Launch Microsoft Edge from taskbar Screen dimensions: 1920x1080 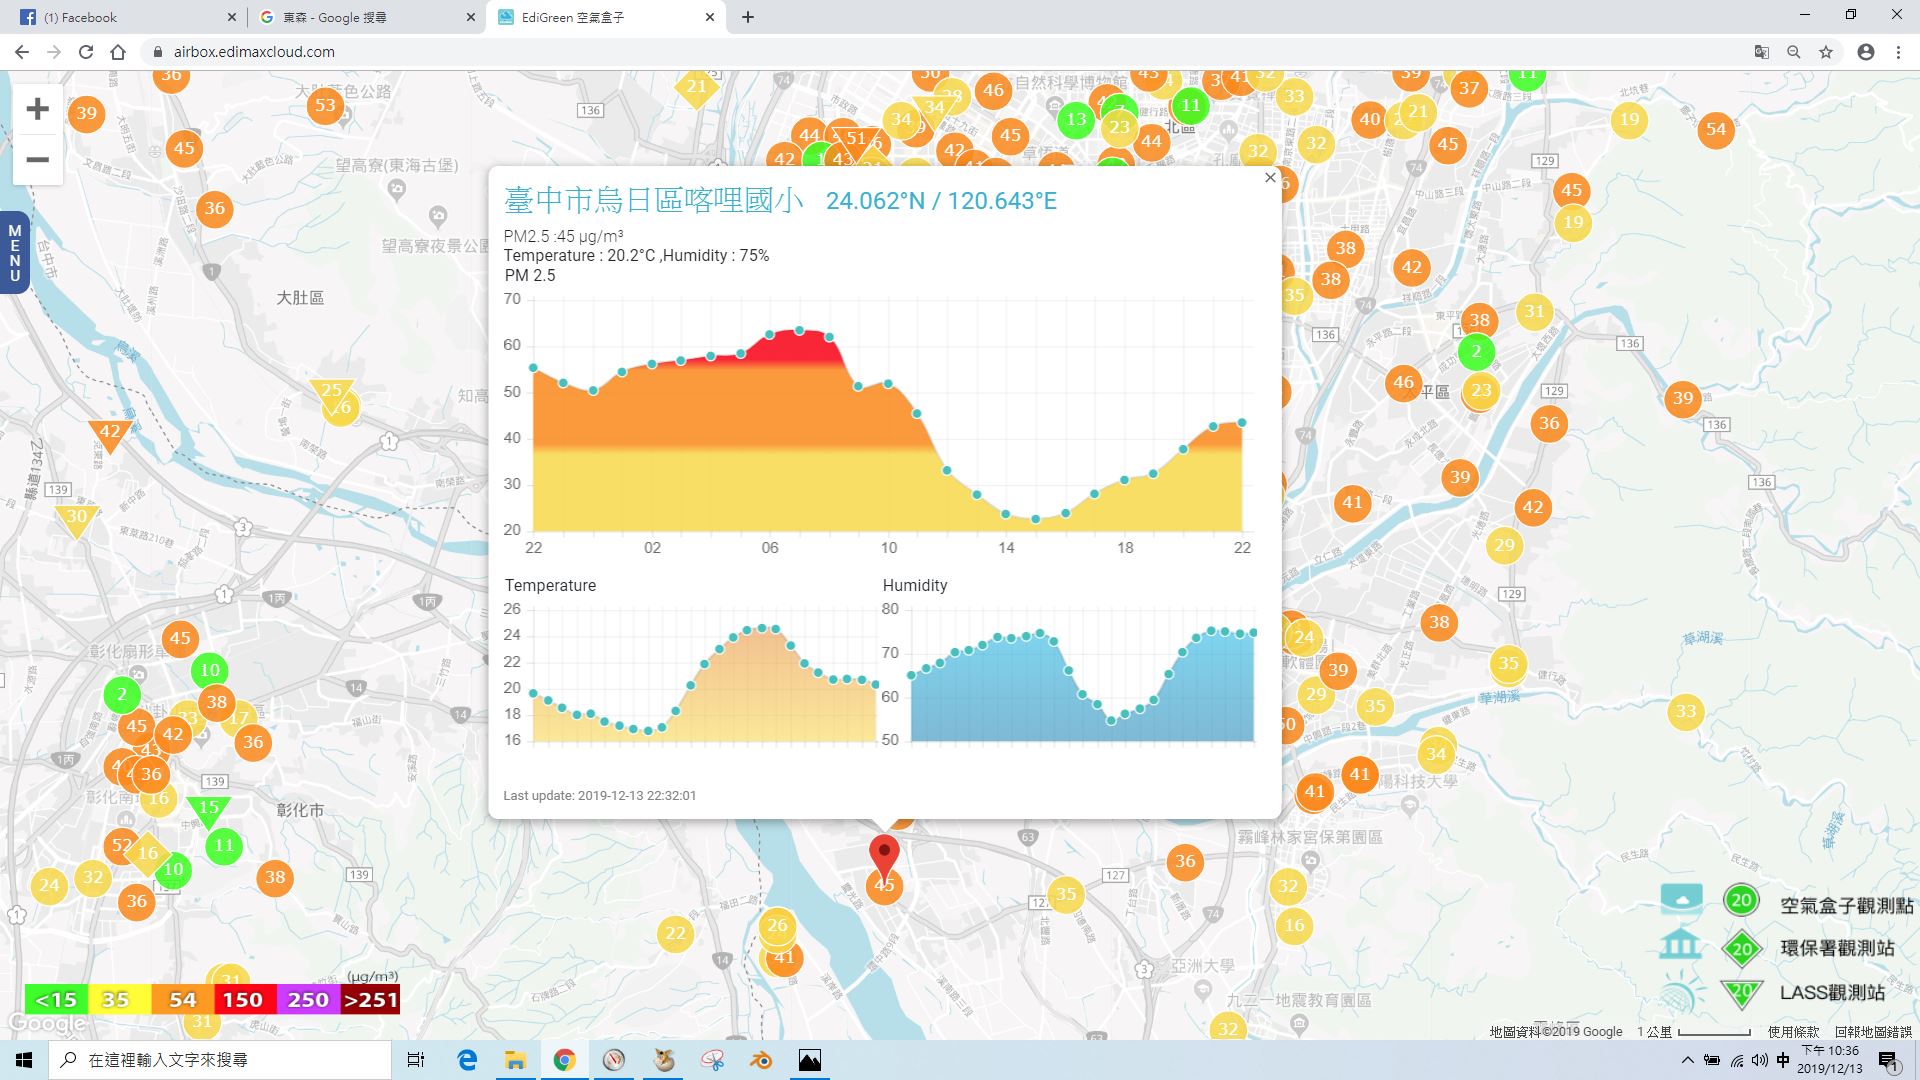467,1060
